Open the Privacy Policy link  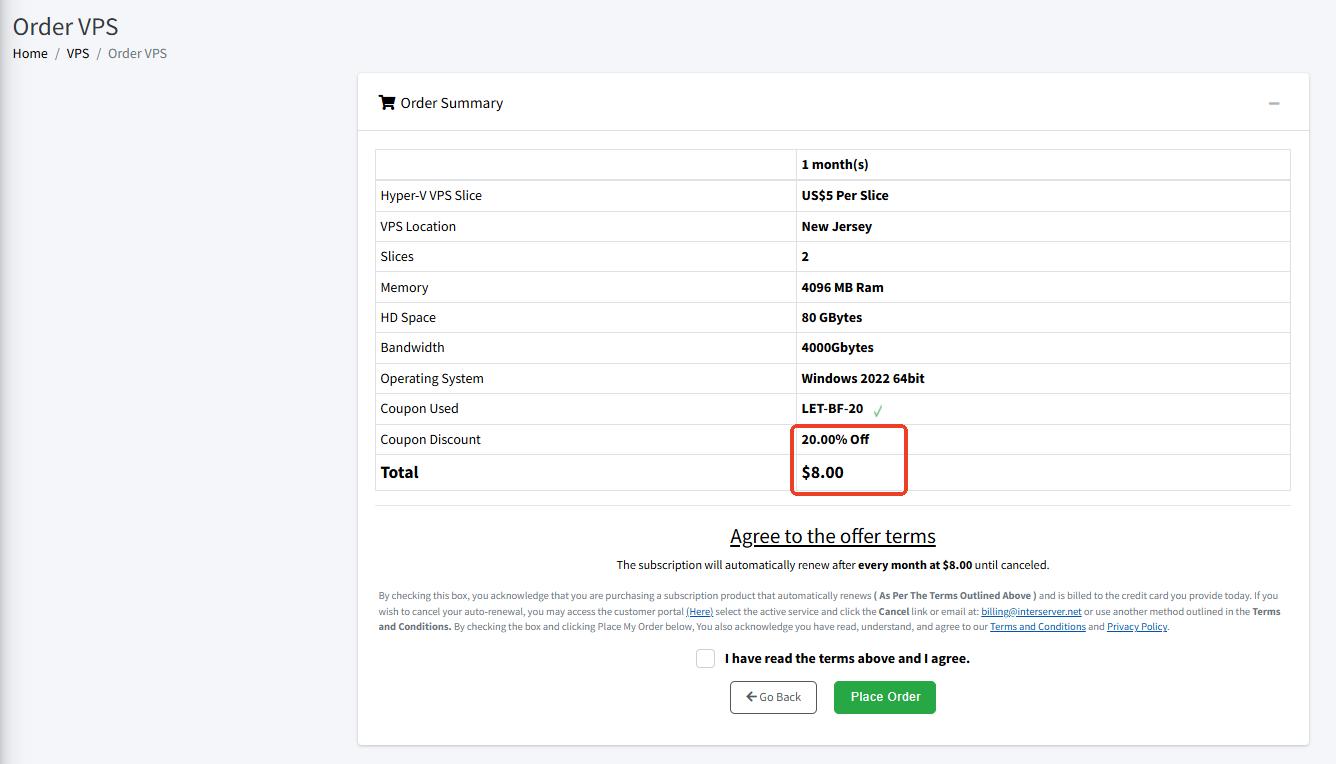1136,627
